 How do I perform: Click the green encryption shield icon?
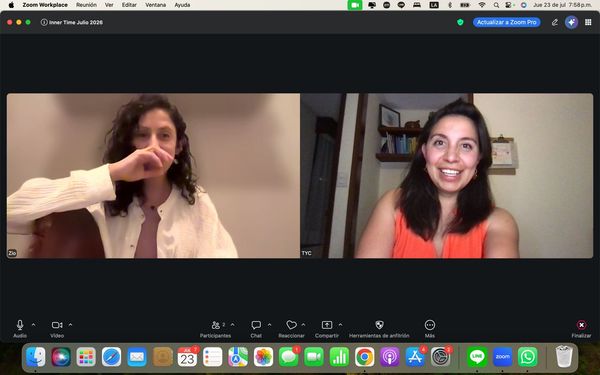460,22
